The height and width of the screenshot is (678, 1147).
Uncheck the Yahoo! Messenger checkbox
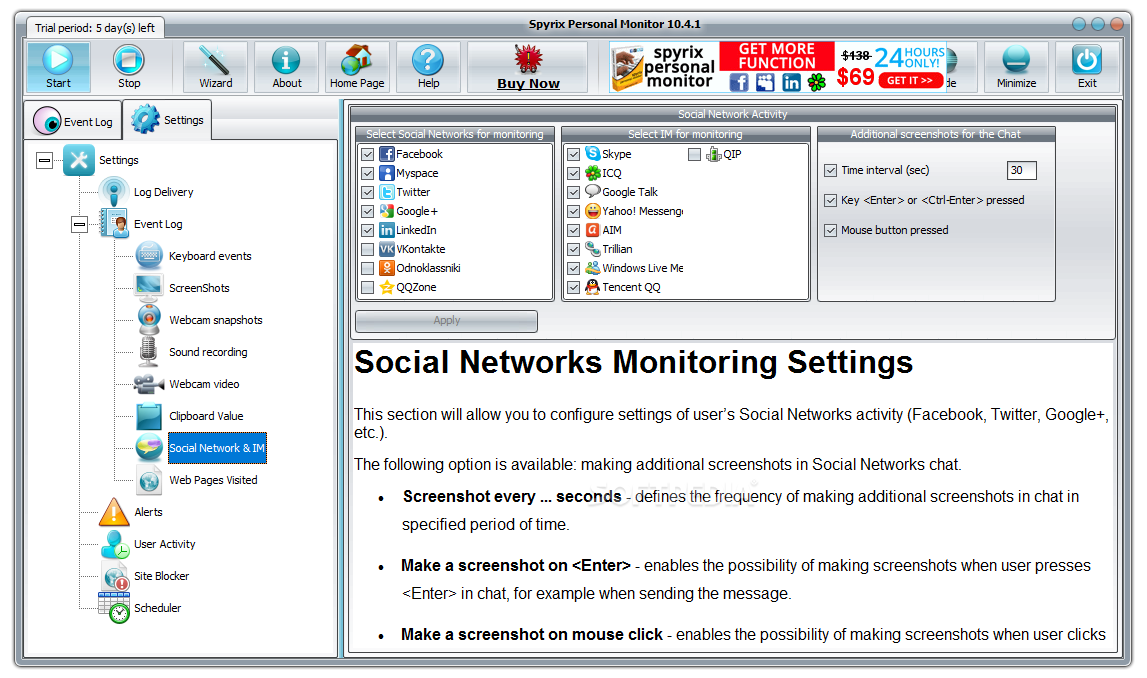pyautogui.click(x=574, y=211)
